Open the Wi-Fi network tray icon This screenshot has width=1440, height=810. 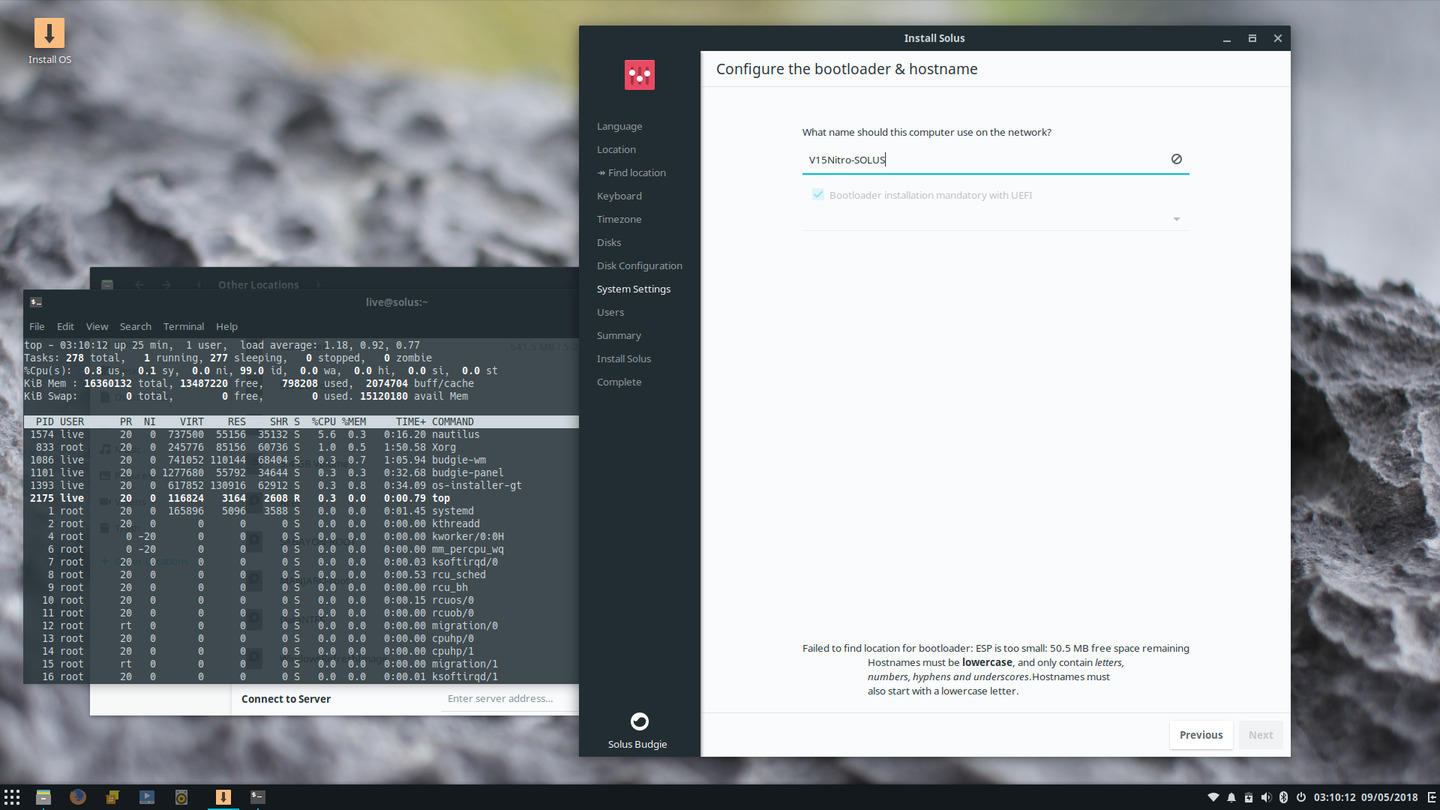coord(1214,797)
